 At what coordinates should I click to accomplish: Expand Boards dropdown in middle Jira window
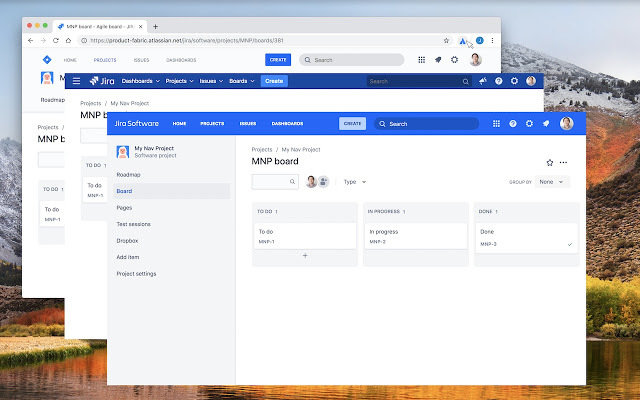pyautogui.click(x=242, y=81)
